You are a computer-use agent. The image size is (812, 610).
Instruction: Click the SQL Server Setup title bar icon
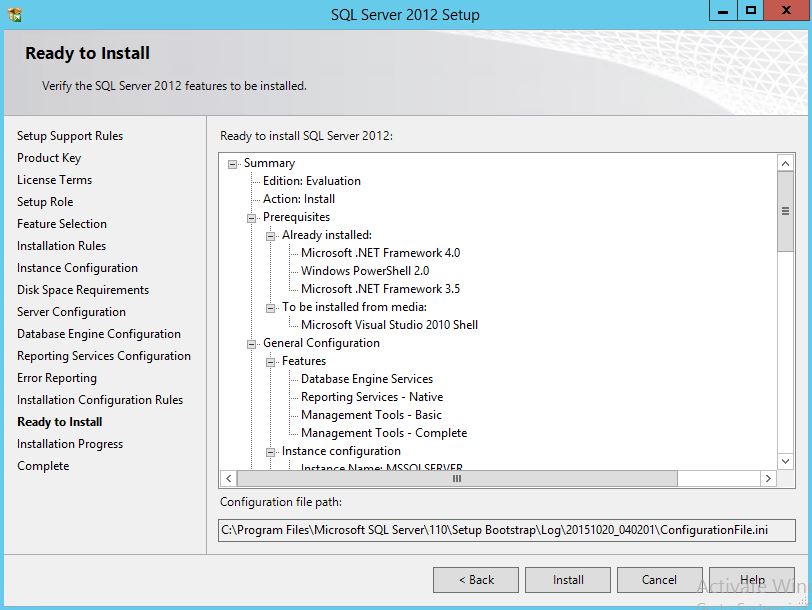point(14,14)
